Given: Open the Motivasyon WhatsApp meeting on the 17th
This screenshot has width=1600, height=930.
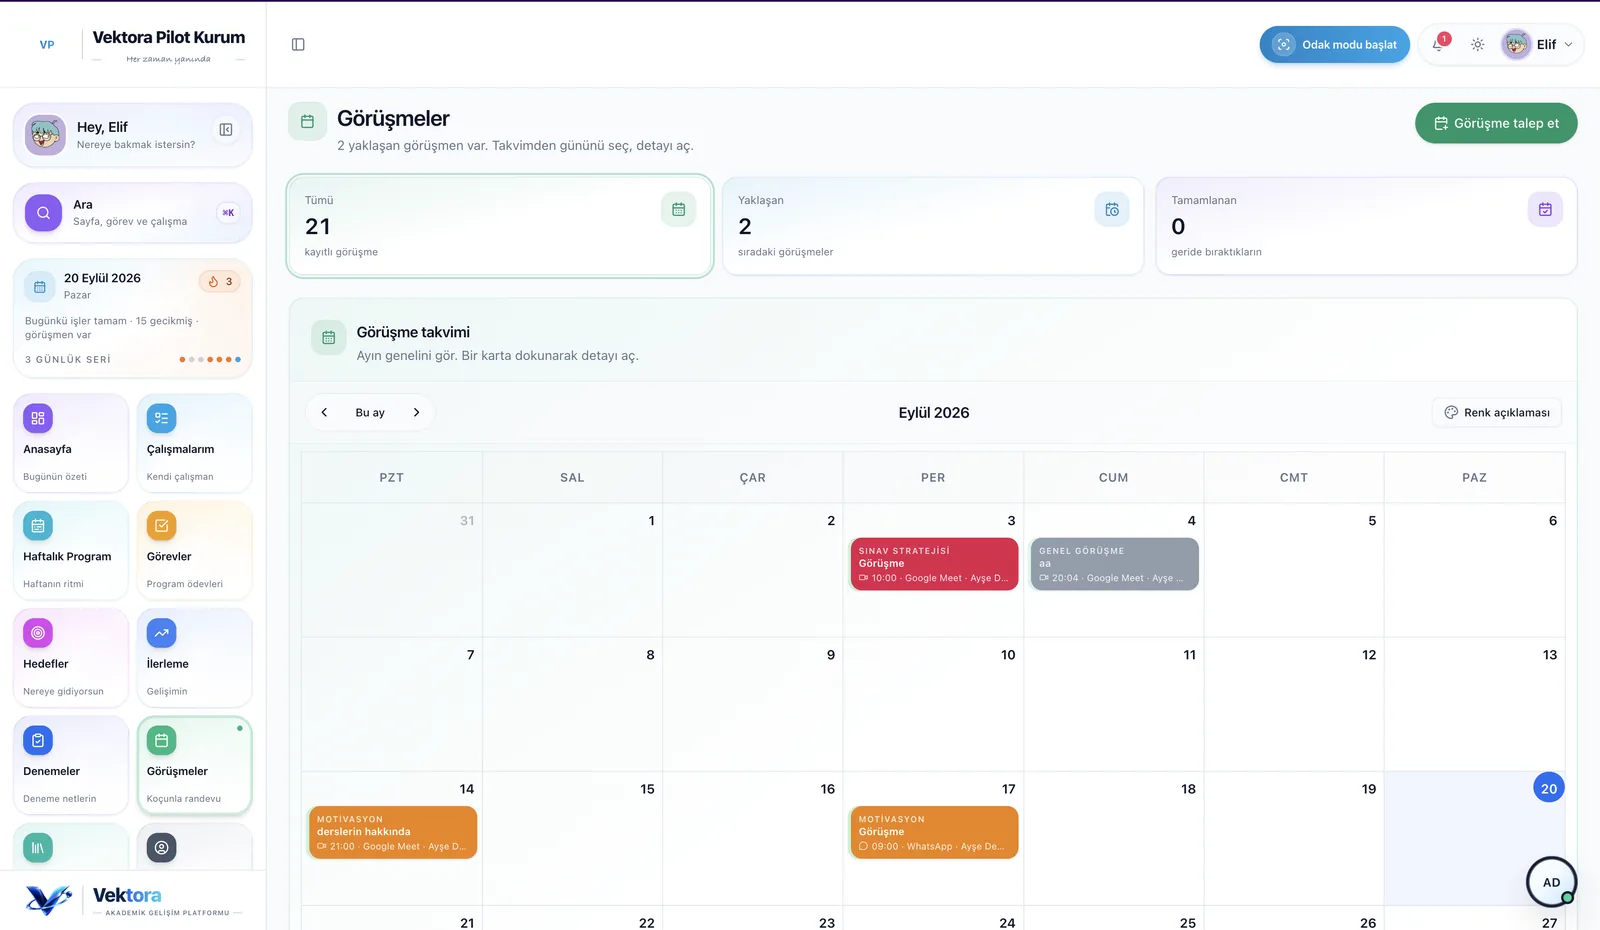Looking at the screenshot, I should [x=934, y=832].
